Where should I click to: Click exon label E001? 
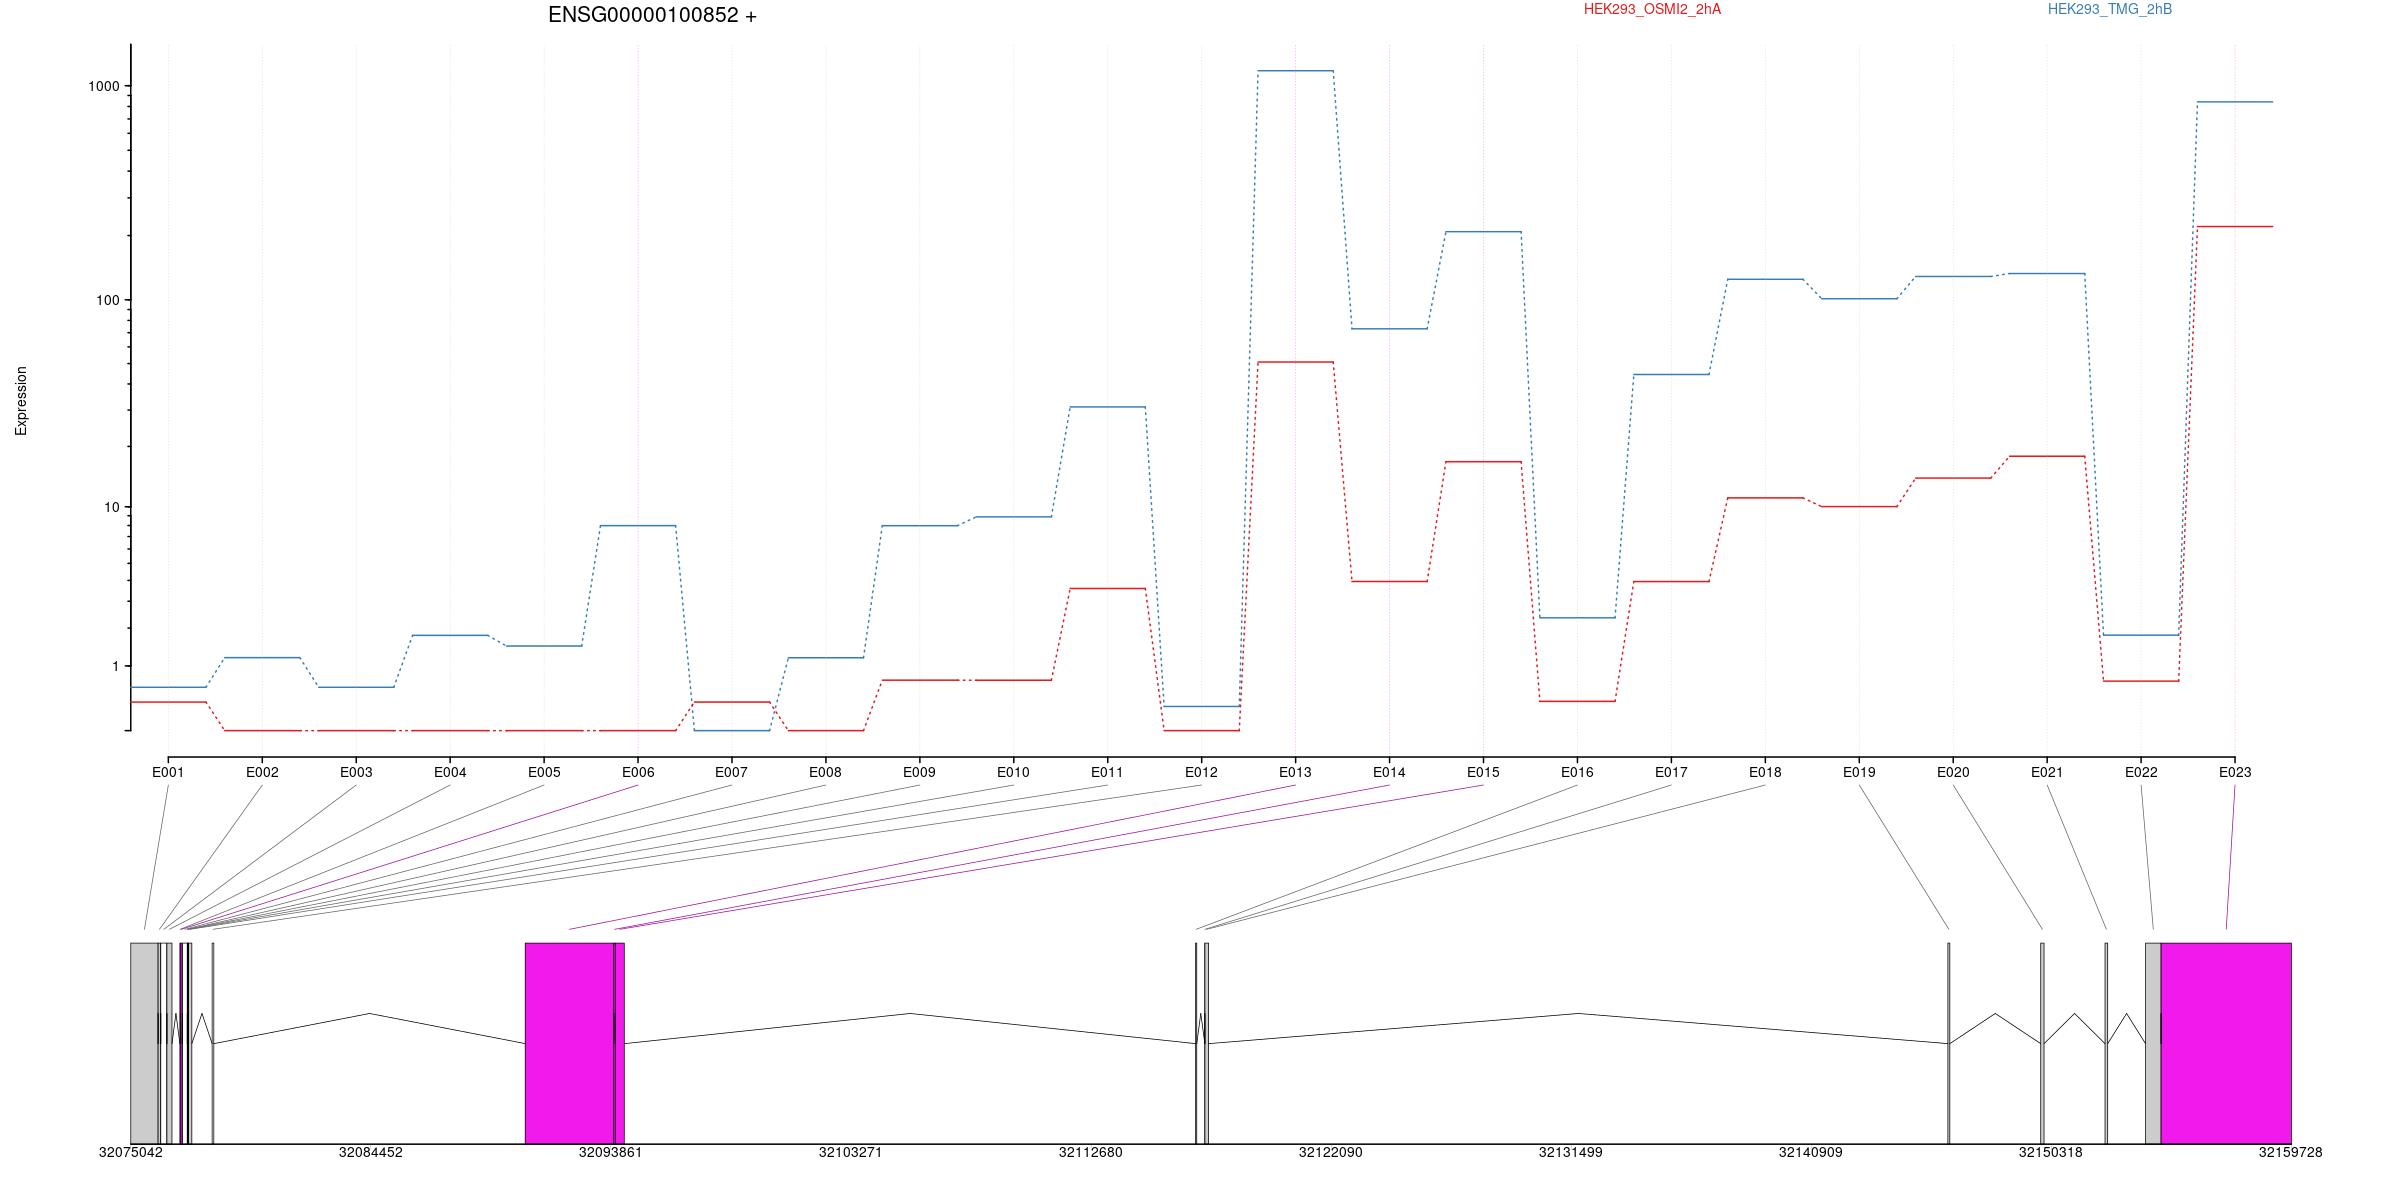[168, 772]
